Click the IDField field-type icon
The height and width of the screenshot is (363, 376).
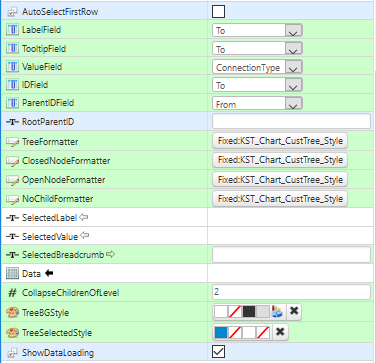12,85
